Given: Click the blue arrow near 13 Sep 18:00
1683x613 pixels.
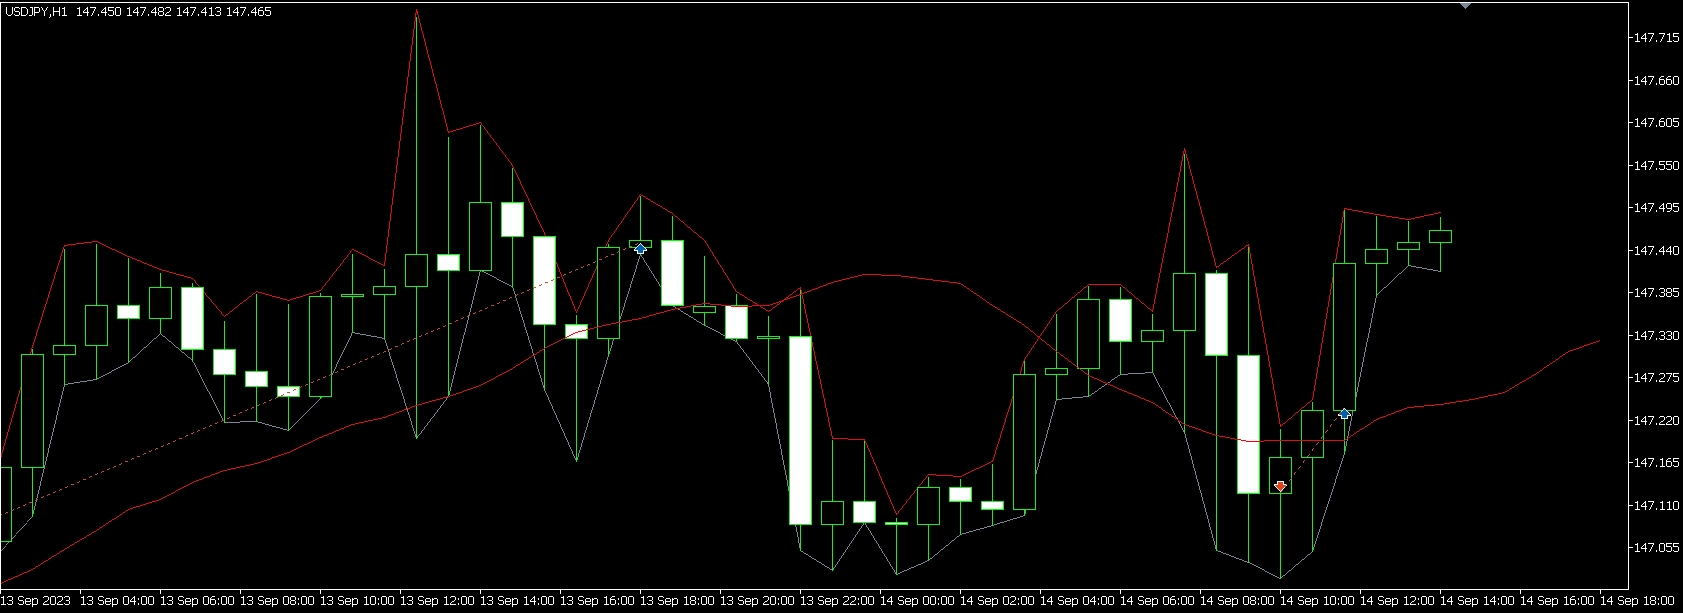Looking at the screenshot, I should pos(640,248).
